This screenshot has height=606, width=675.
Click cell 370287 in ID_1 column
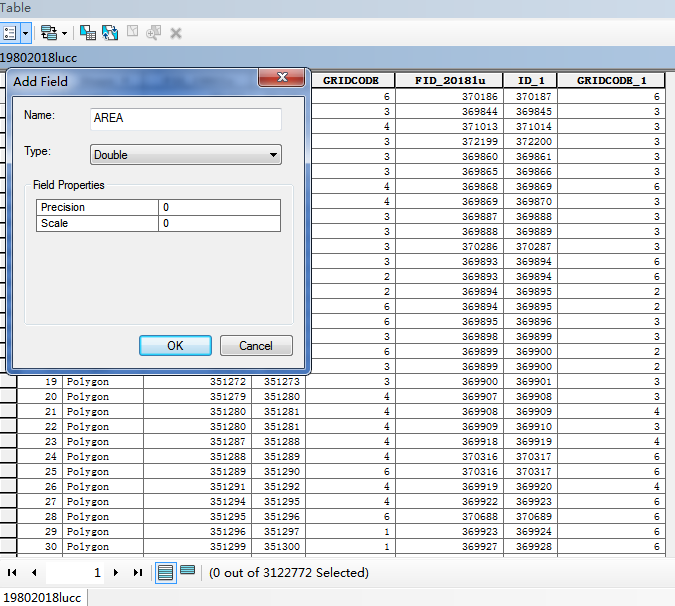click(530, 247)
